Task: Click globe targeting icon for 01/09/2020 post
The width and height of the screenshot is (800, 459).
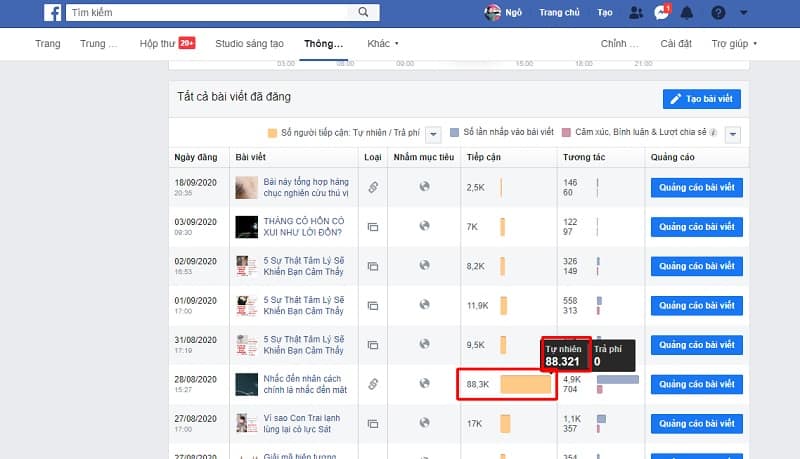Action: point(424,304)
